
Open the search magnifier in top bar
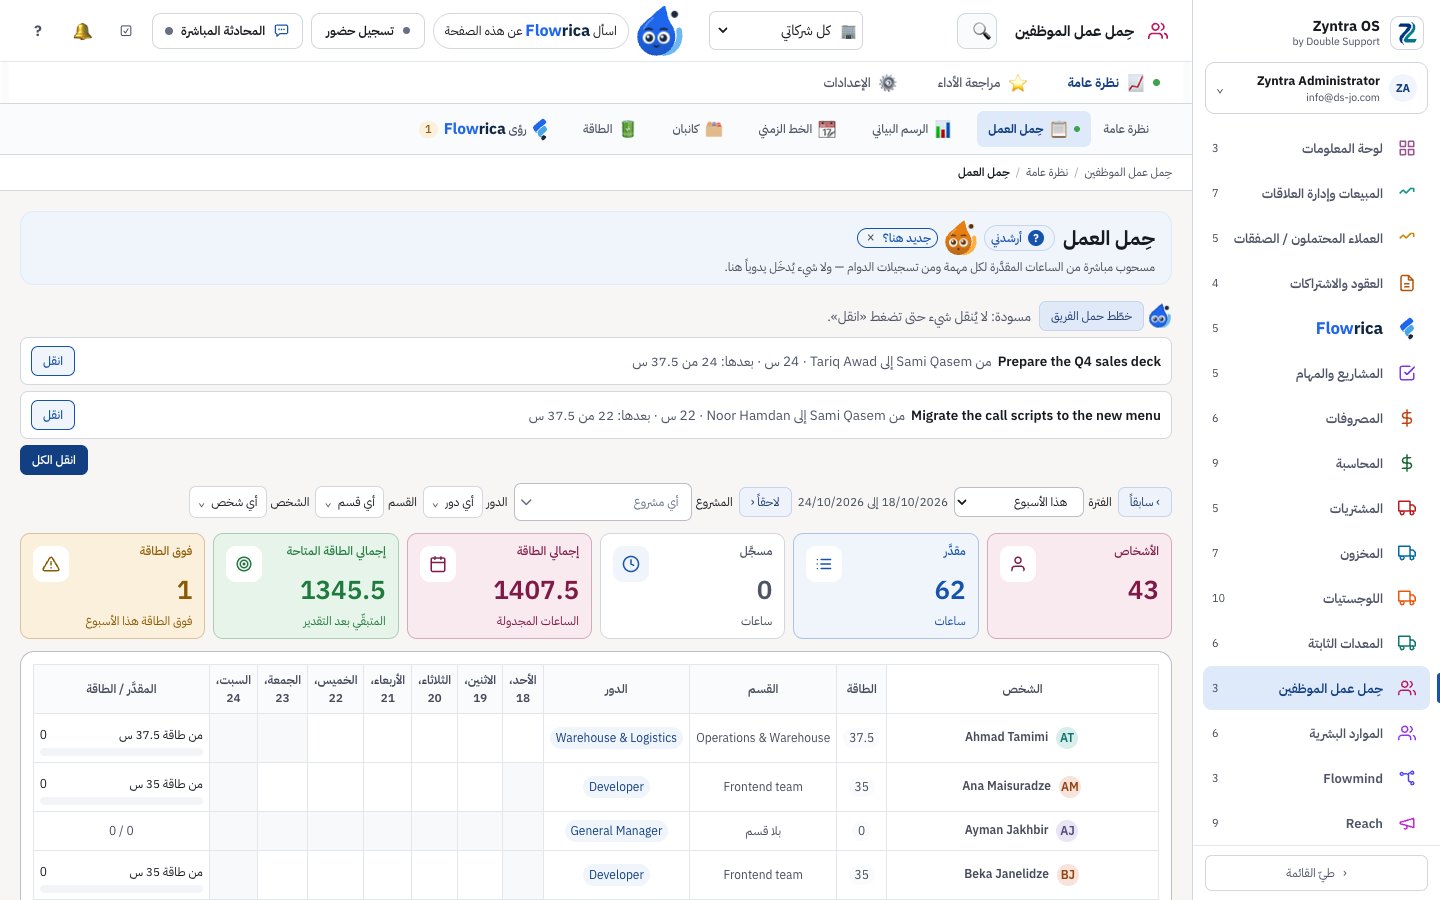coord(977,31)
